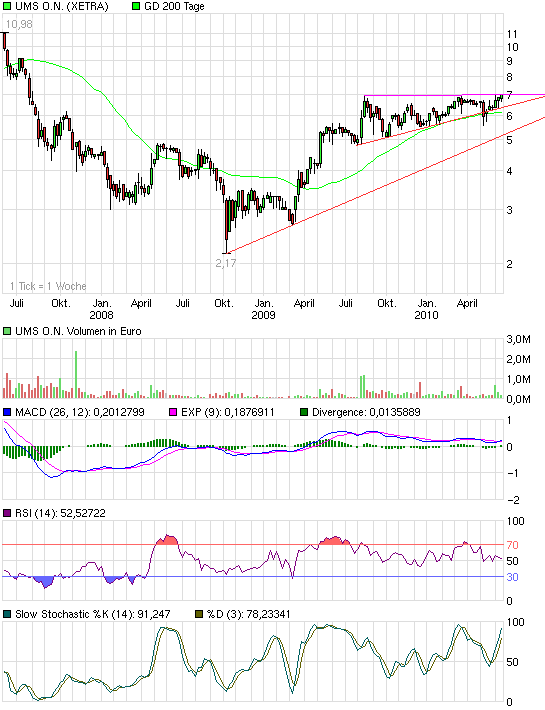The height and width of the screenshot is (710, 545).
Task: Click the tallest green volume bar spike
Action: pyautogui.click(x=76, y=374)
